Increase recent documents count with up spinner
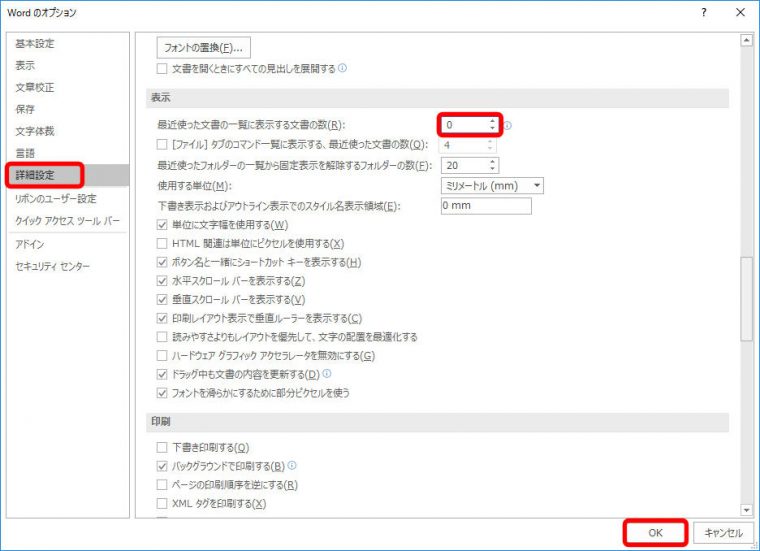760x551 pixels. (x=492, y=121)
